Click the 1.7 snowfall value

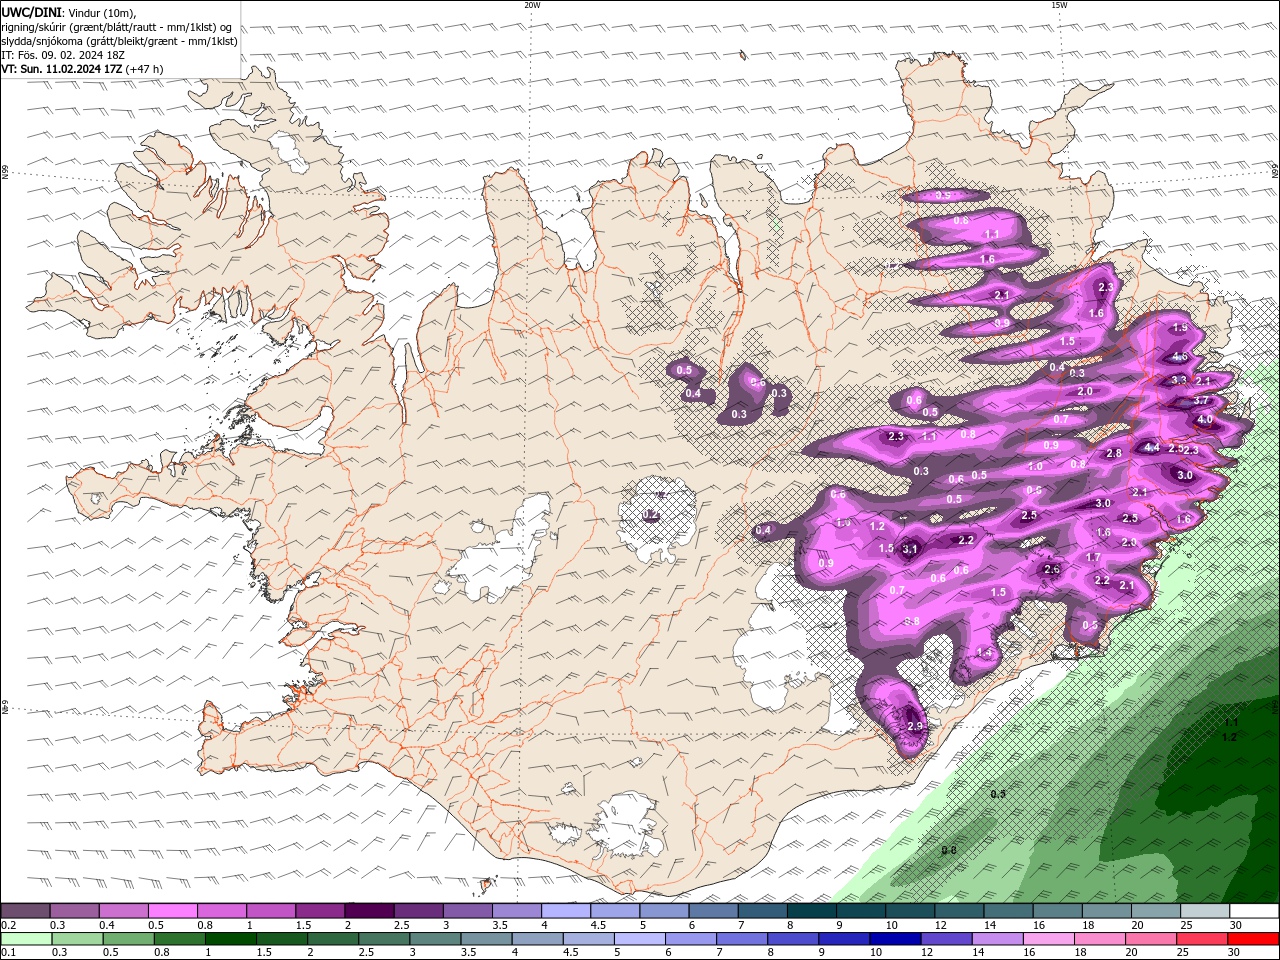click(1093, 558)
